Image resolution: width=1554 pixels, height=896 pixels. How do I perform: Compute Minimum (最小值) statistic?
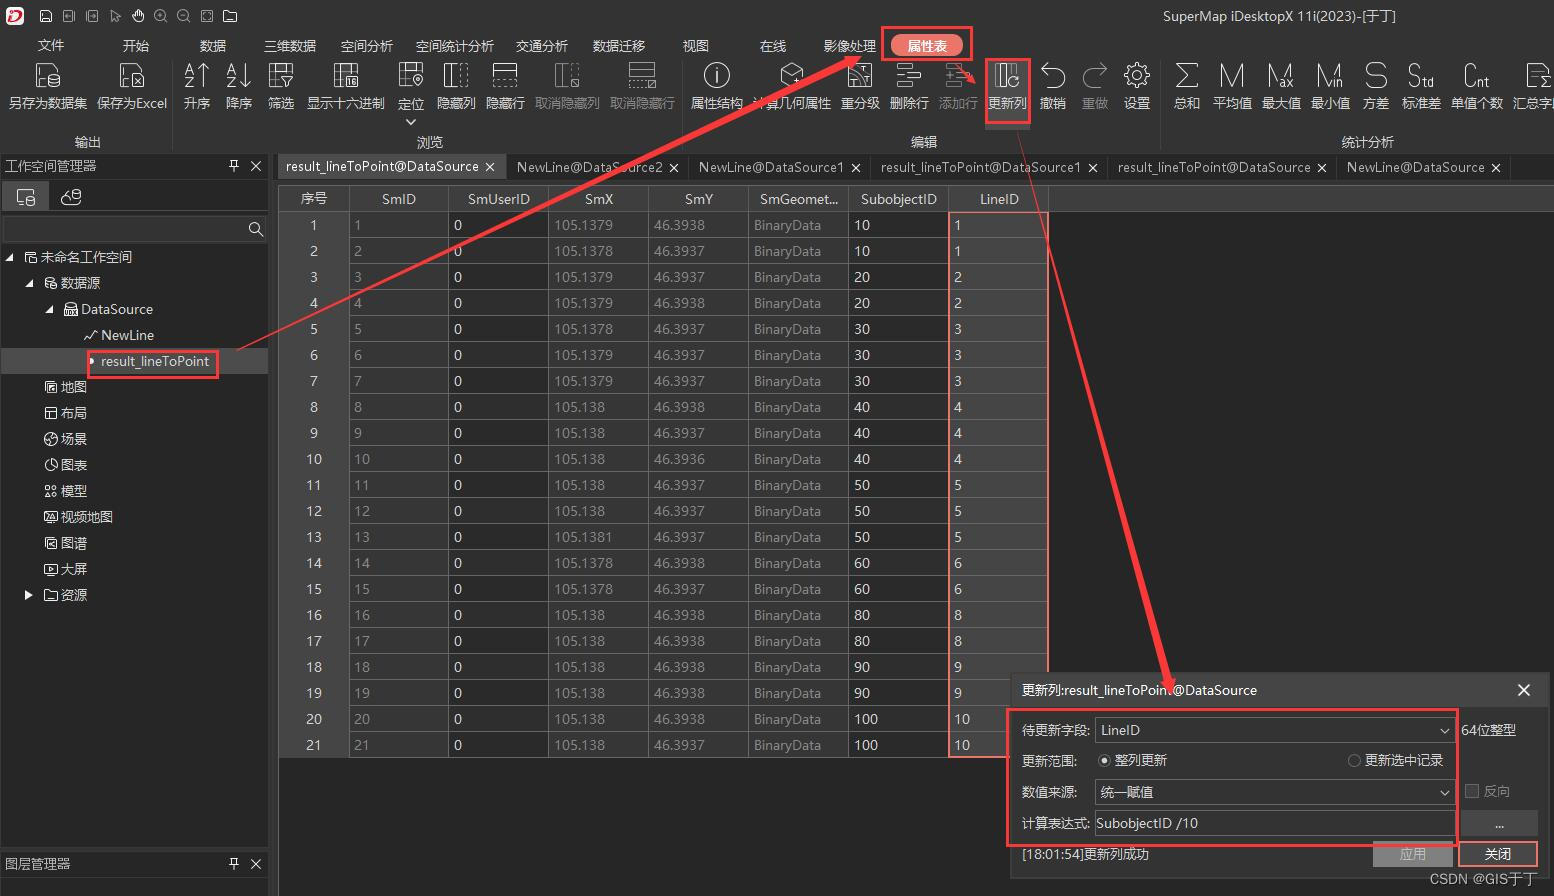pos(1330,76)
